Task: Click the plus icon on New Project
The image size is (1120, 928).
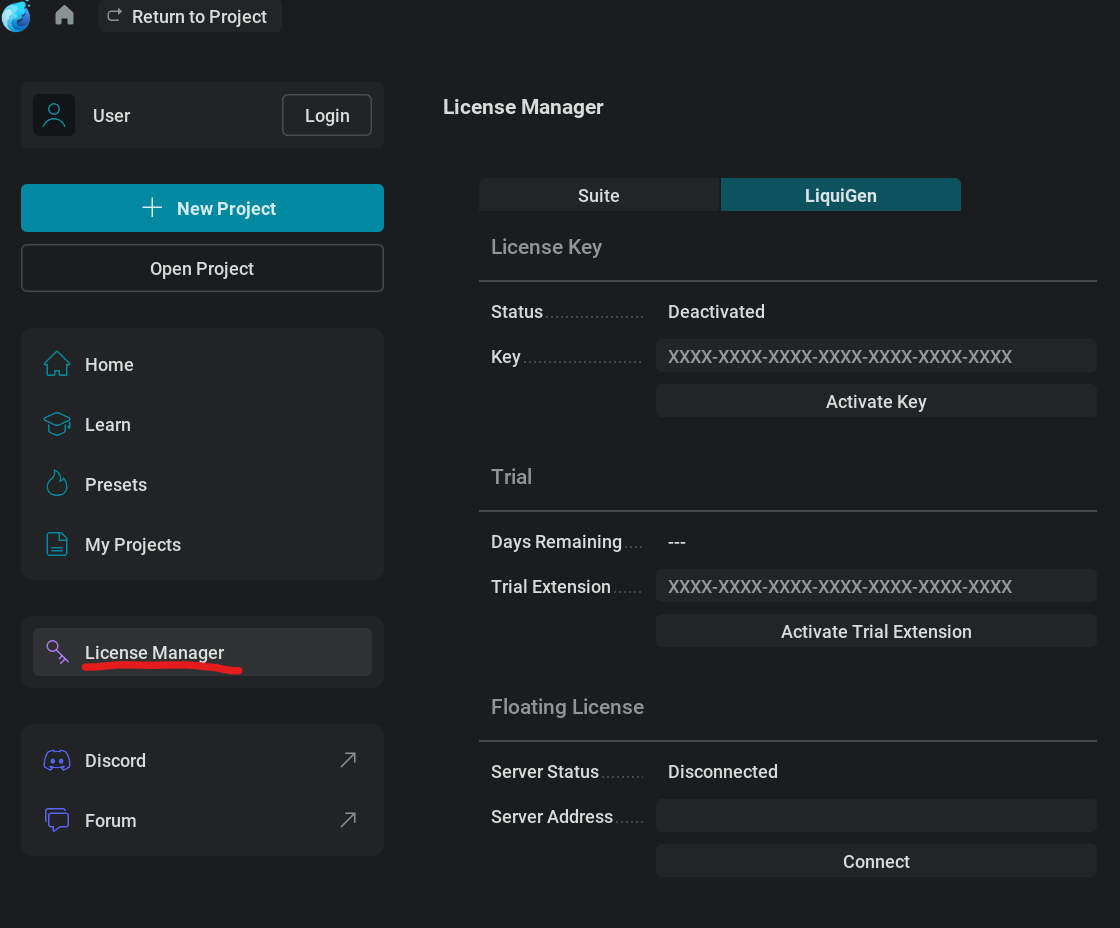Action: pos(152,208)
